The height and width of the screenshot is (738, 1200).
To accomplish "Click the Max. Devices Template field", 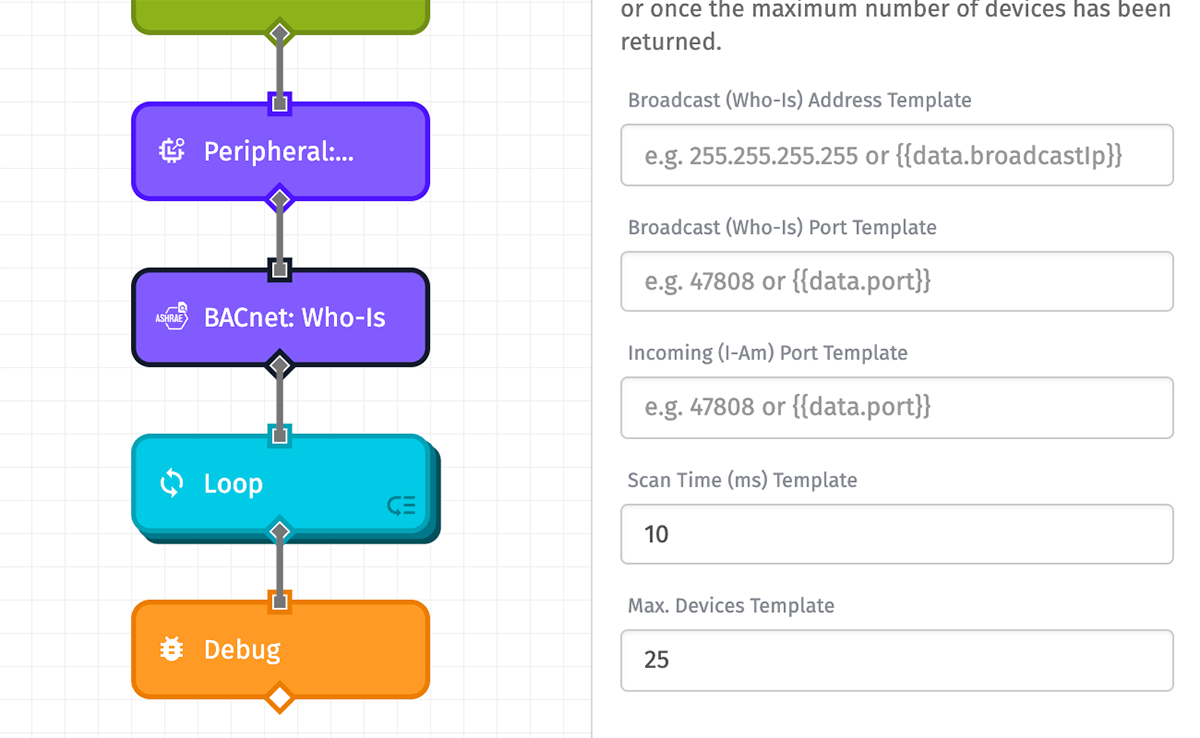I will point(897,660).
